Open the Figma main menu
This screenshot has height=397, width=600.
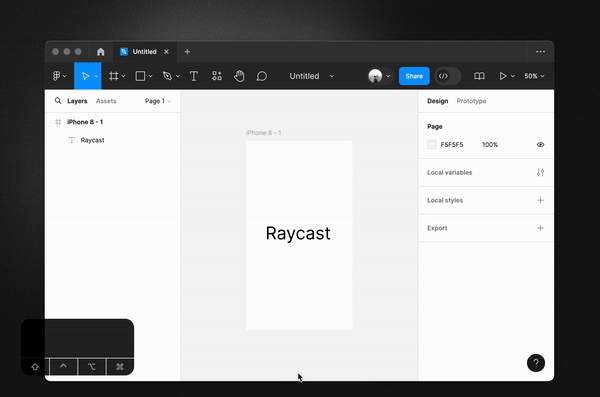59,76
